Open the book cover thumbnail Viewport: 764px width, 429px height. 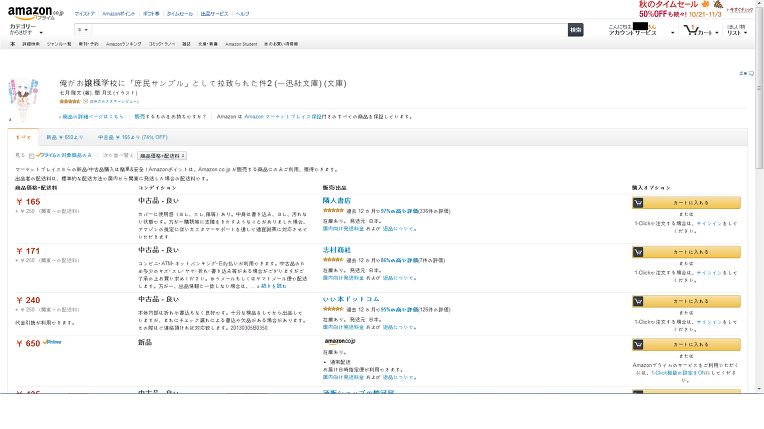tap(23, 100)
